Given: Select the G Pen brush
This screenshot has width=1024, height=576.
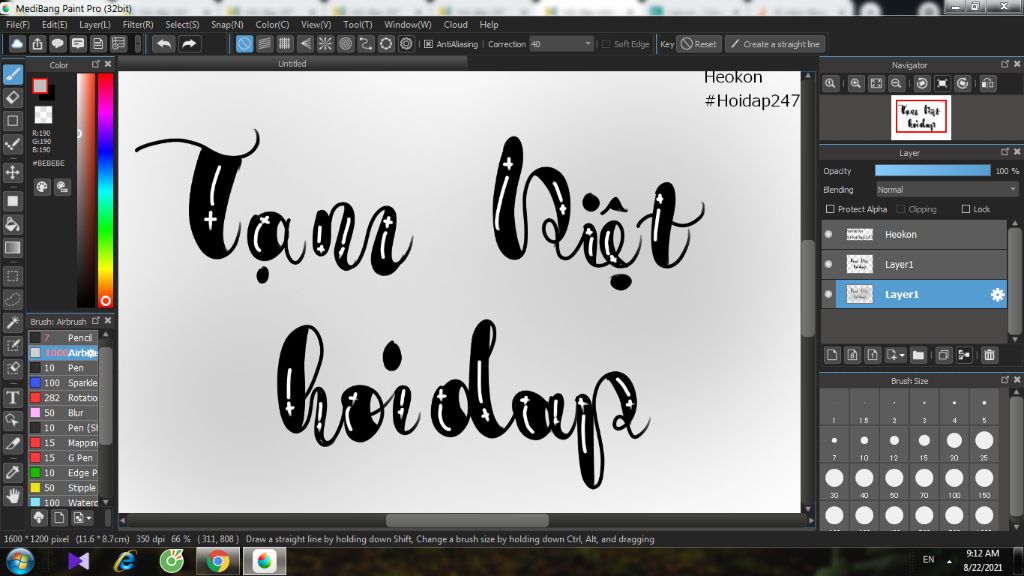Looking at the screenshot, I should 63,458.
